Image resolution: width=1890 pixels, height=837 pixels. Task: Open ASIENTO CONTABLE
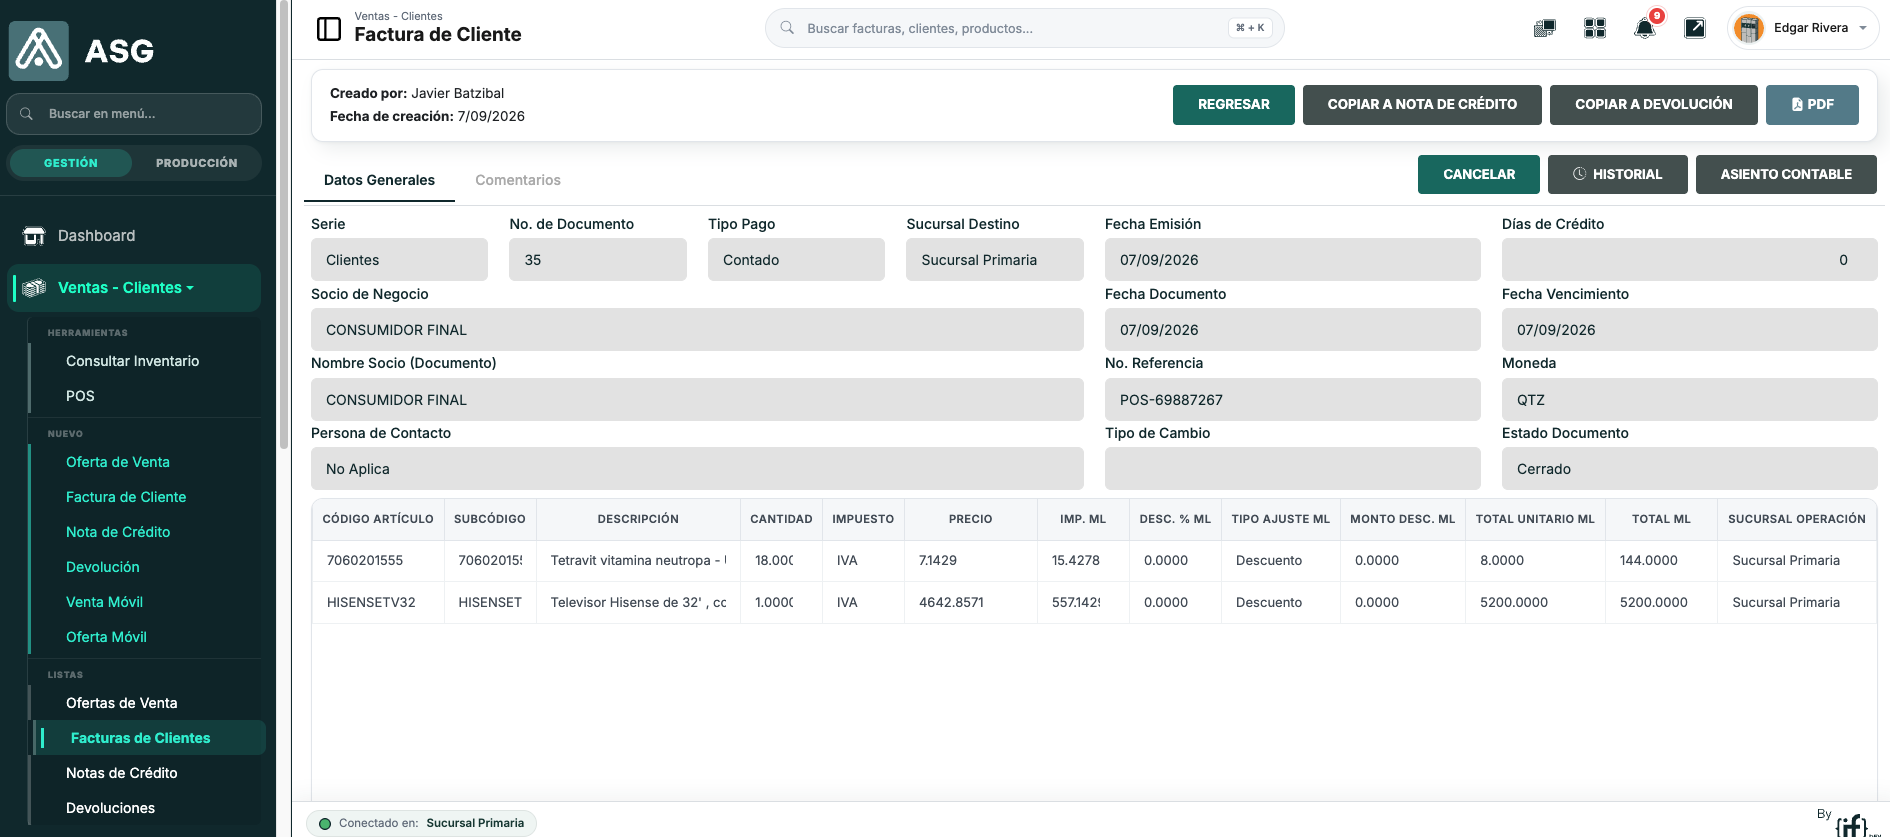coord(1786,174)
